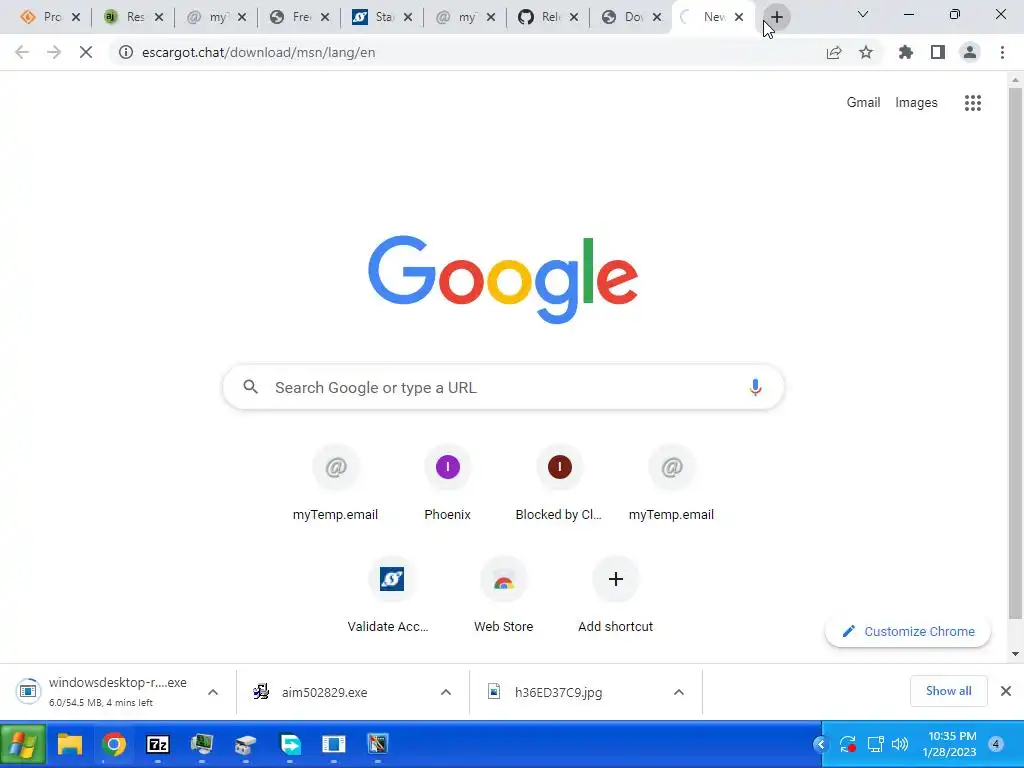Expand options for aim502829.exe download

pyautogui.click(x=446, y=692)
